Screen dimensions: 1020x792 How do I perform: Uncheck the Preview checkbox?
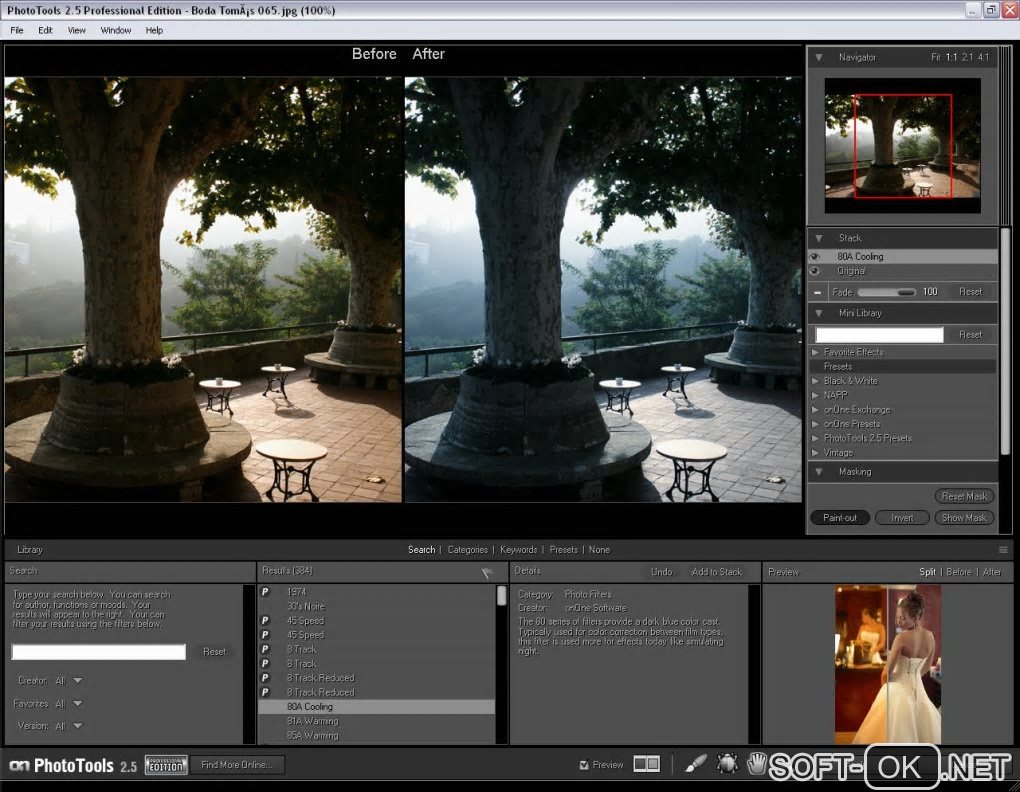click(584, 765)
